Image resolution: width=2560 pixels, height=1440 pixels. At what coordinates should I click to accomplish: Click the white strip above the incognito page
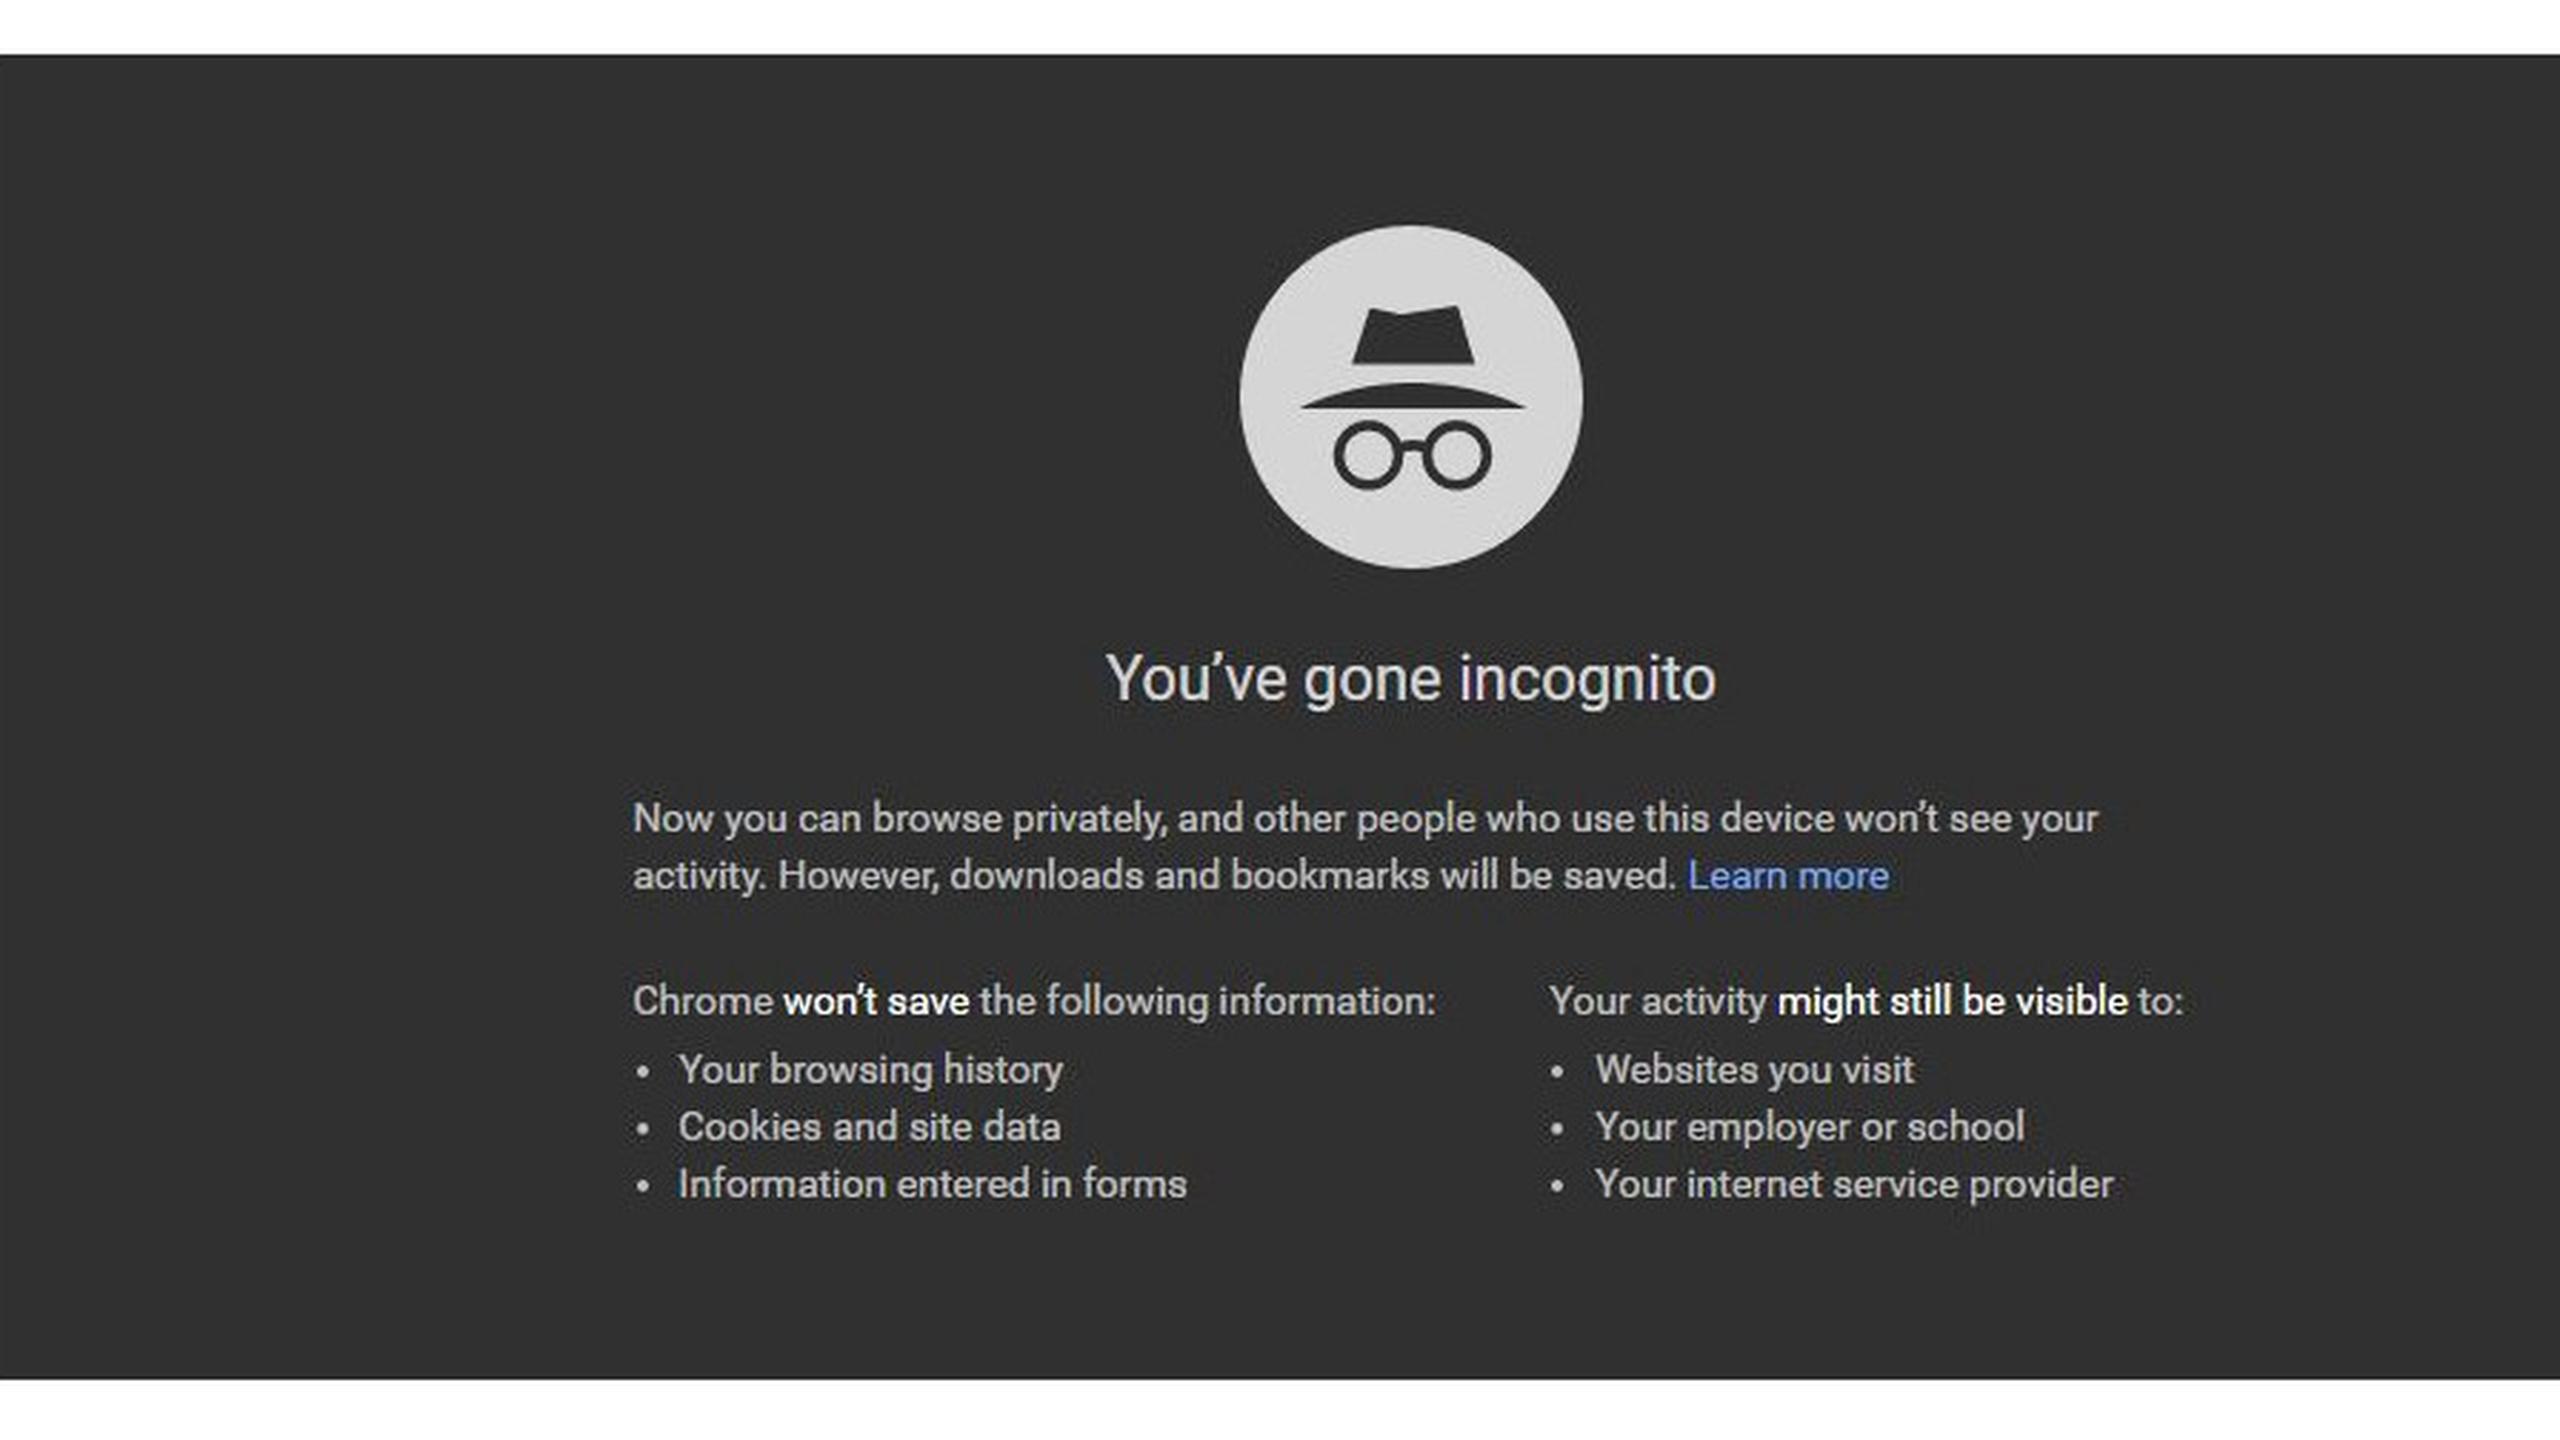(x=1280, y=25)
